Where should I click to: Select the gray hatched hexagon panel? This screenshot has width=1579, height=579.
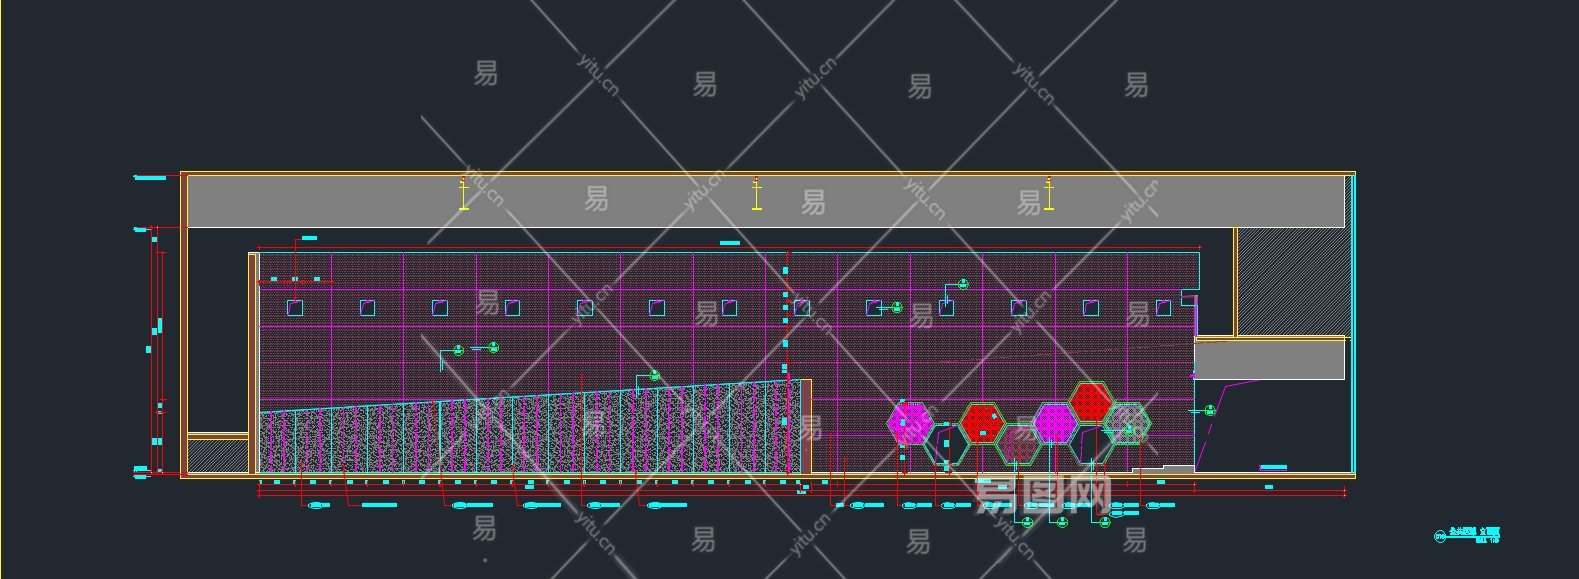[1128, 423]
